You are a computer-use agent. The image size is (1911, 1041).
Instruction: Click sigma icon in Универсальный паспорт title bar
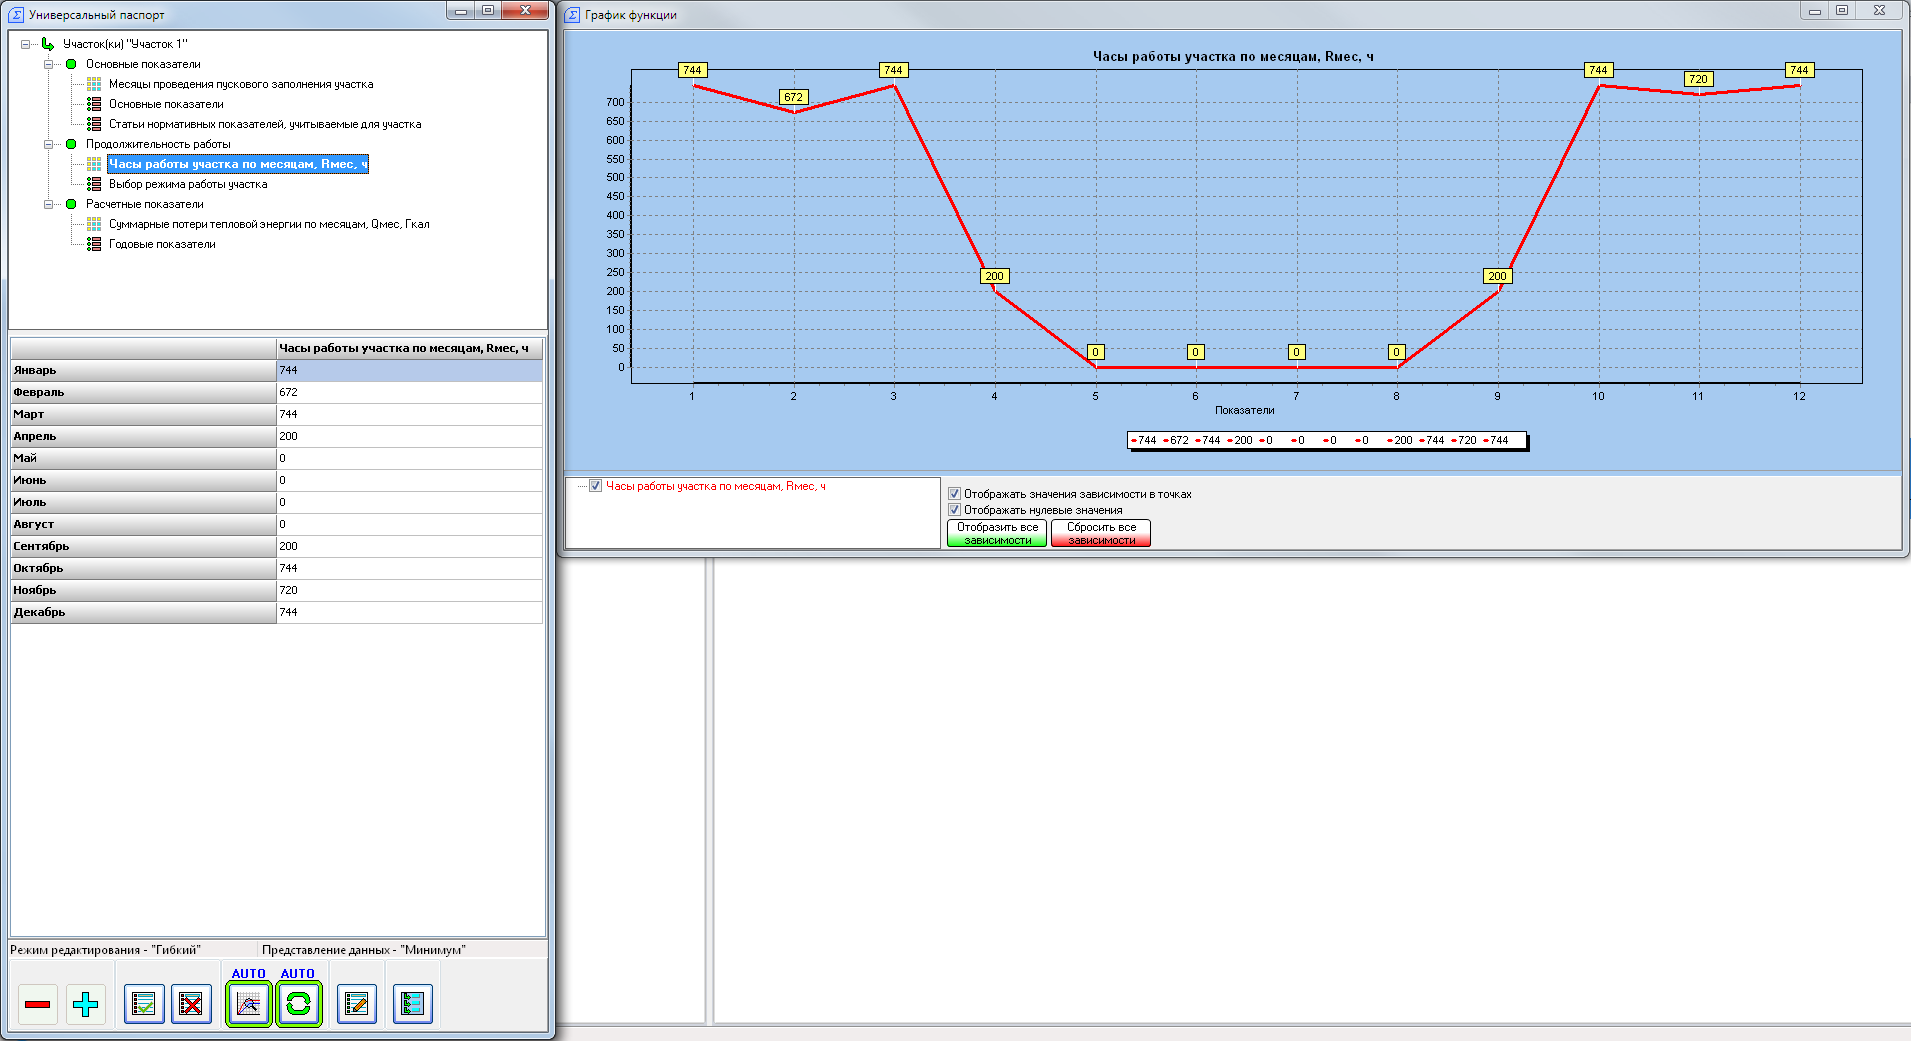tap(16, 15)
